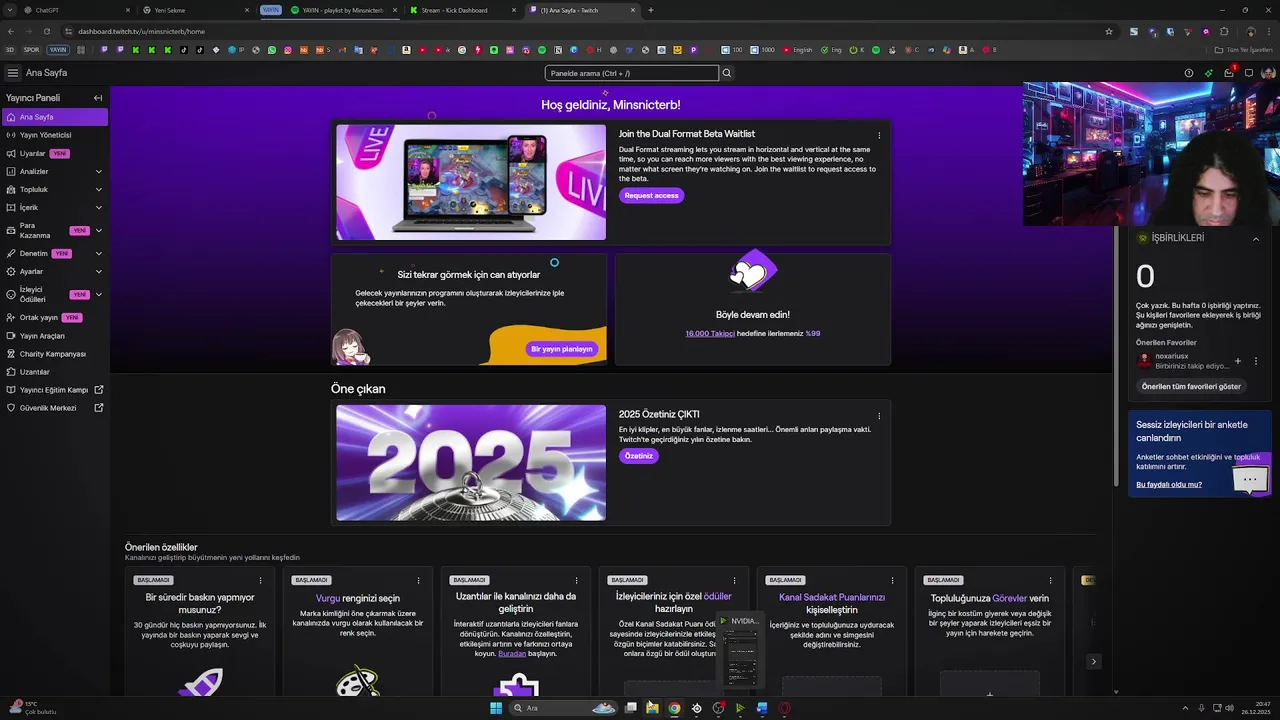Open the whispers chat bubble icon
Image resolution: width=1280 pixels, height=720 pixels.
point(1249,73)
